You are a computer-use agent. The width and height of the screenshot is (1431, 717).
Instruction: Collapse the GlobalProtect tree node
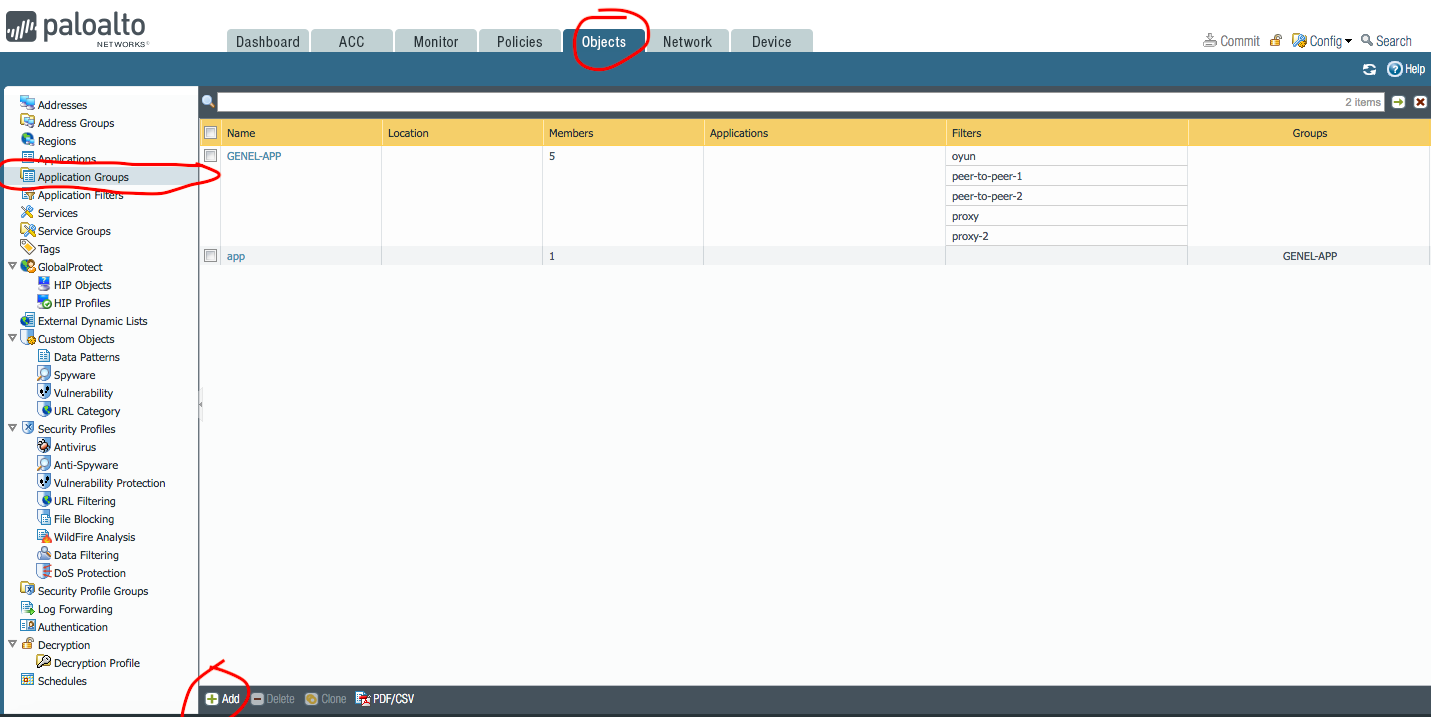pos(12,267)
